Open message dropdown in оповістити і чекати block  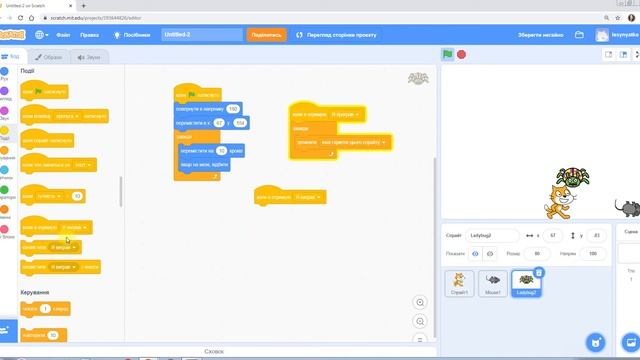(63, 267)
